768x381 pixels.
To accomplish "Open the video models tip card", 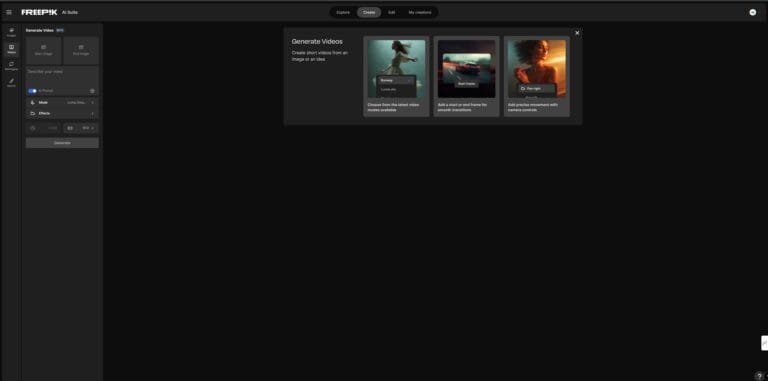I will tap(396, 76).
